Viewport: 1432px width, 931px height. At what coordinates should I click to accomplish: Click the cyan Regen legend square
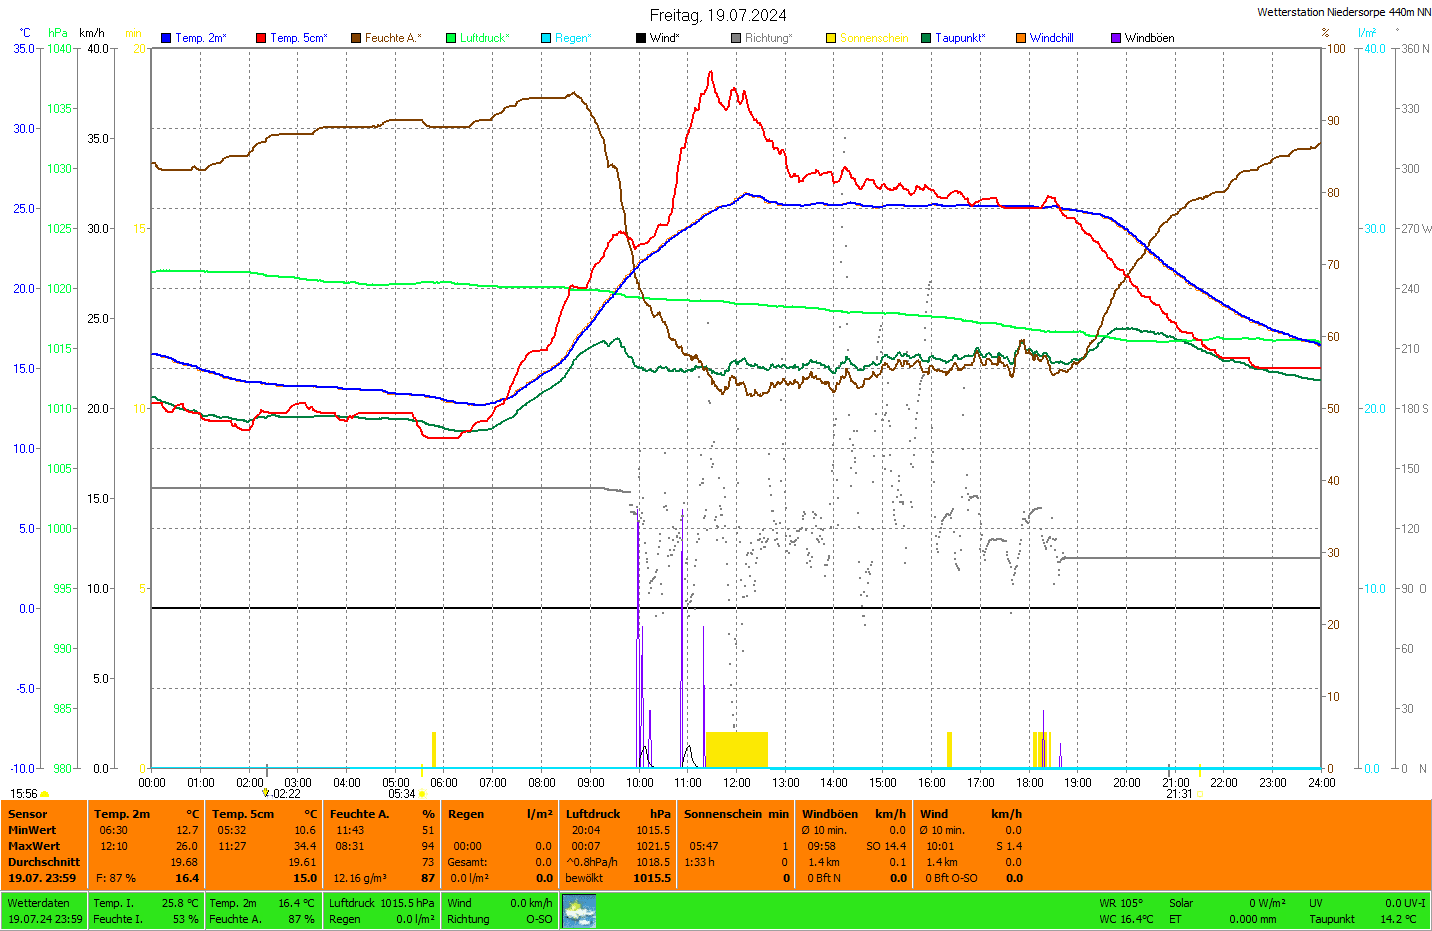pos(546,38)
